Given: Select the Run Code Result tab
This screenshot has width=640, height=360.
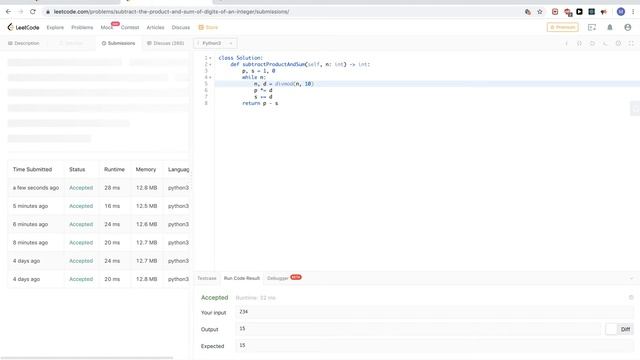Looking at the screenshot, I should [242, 278].
